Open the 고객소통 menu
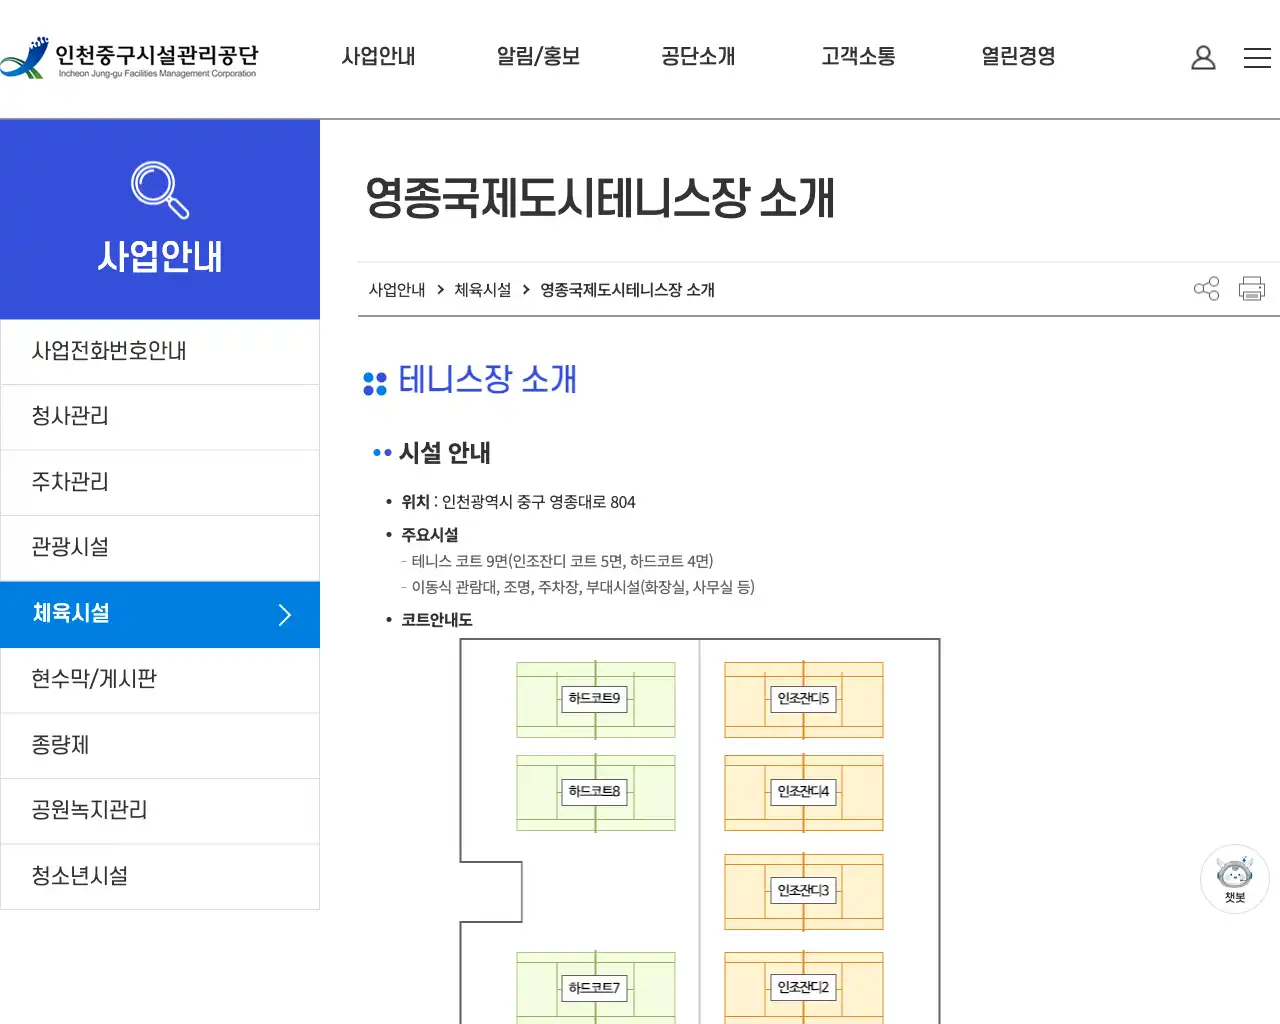This screenshot has width=1280, height=1024. tap(857, 57)
